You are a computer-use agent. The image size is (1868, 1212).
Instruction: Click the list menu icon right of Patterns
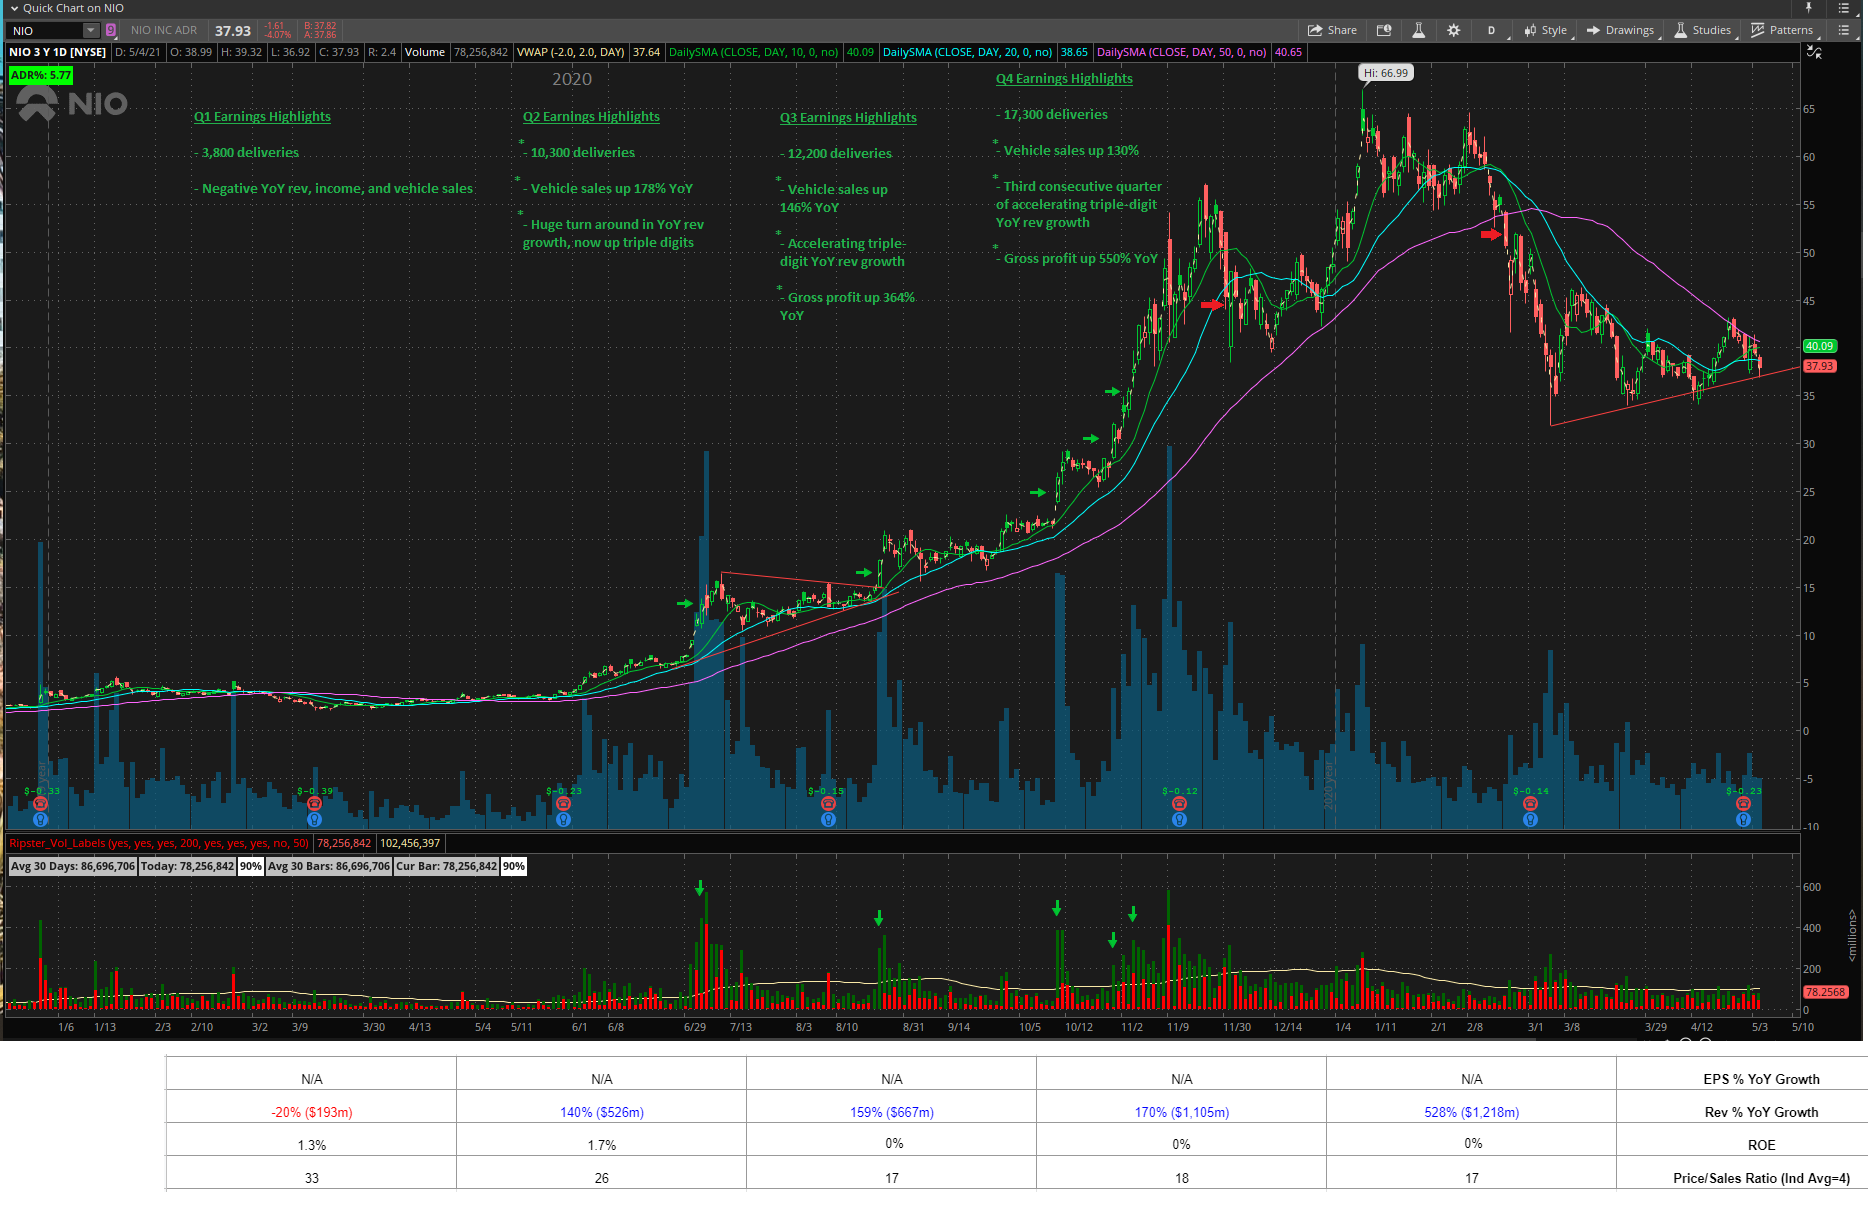point(1843,30)
